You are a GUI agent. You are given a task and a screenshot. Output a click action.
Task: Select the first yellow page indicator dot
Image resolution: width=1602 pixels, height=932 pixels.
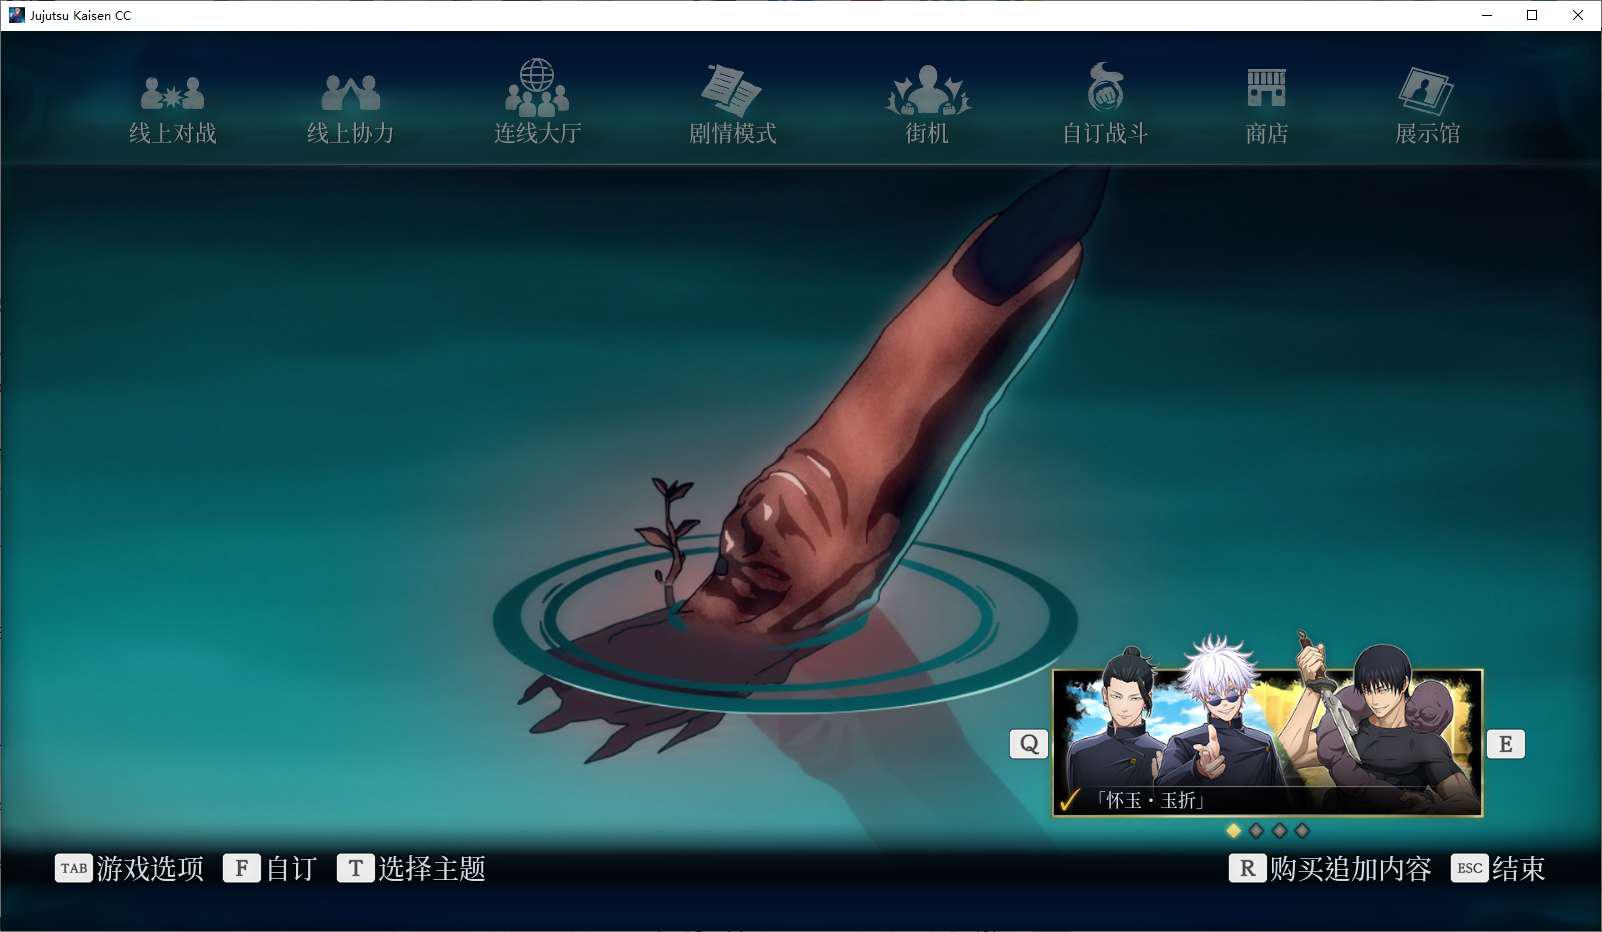coord(1233,830)
